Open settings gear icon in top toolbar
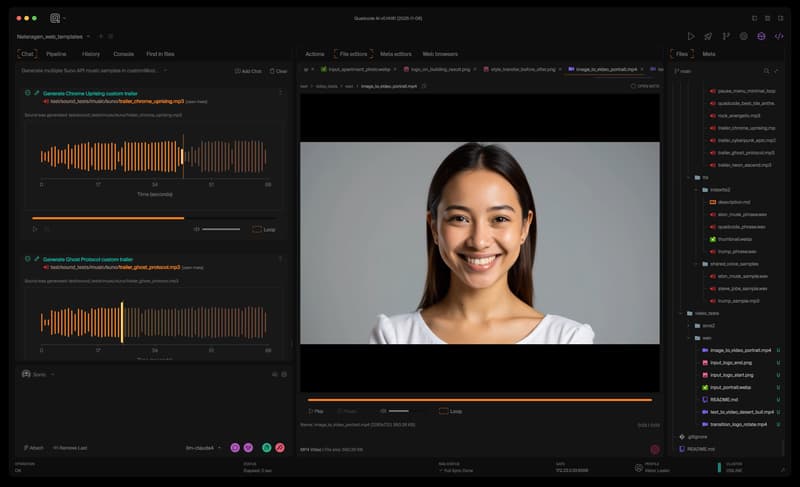This screenshot has height=487, width=800. click(x=743, y=36)
